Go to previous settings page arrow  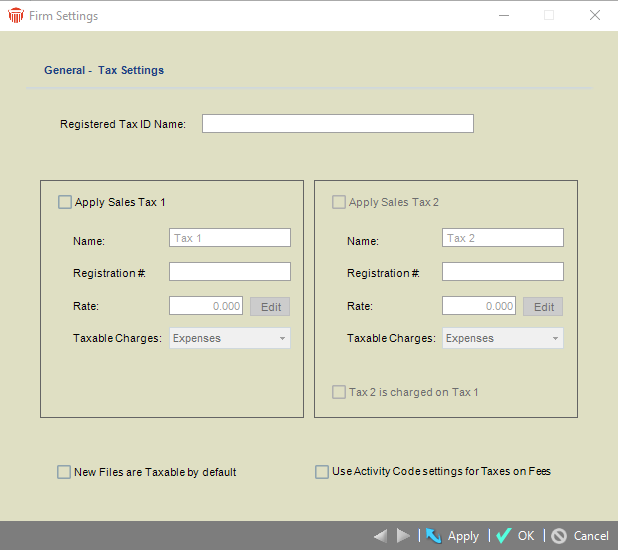pos(381,536)
